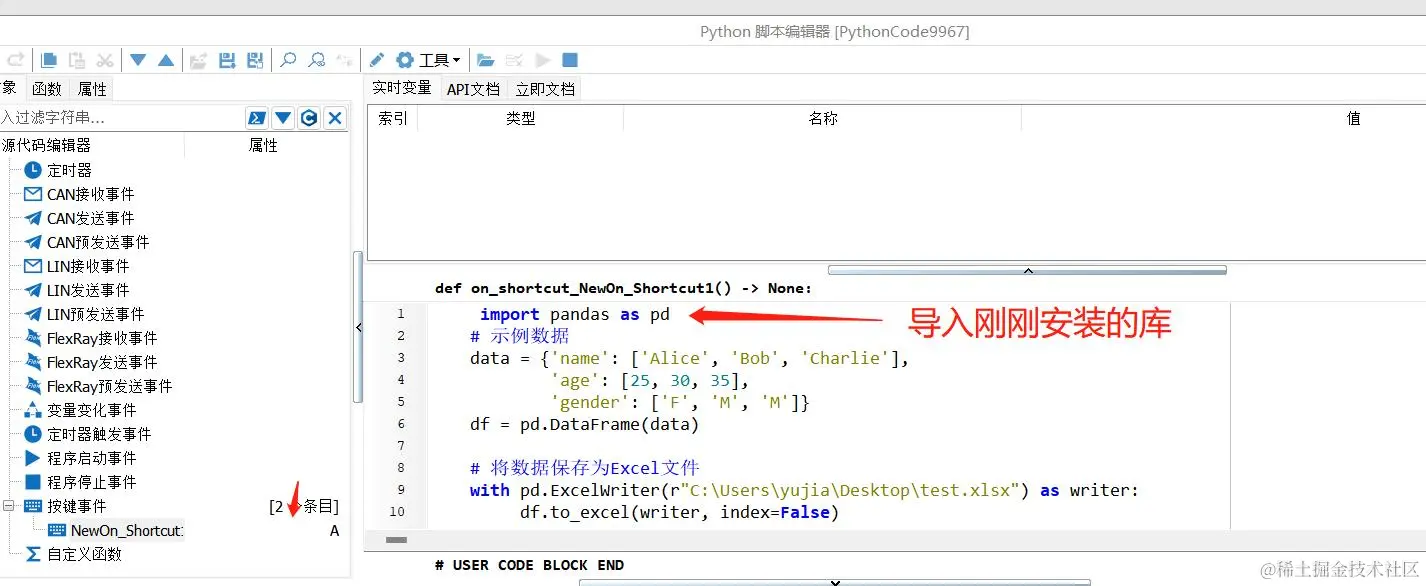Select the 自定义函数 tree item
Image resolution: width=1426 pixels, height=586 pixels.
(x=84, y=554)
